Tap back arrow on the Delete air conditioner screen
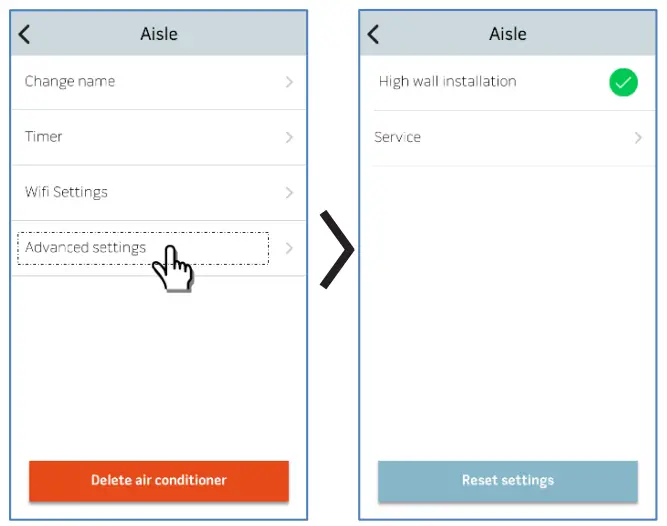The image size is (667, 526). 25,34
